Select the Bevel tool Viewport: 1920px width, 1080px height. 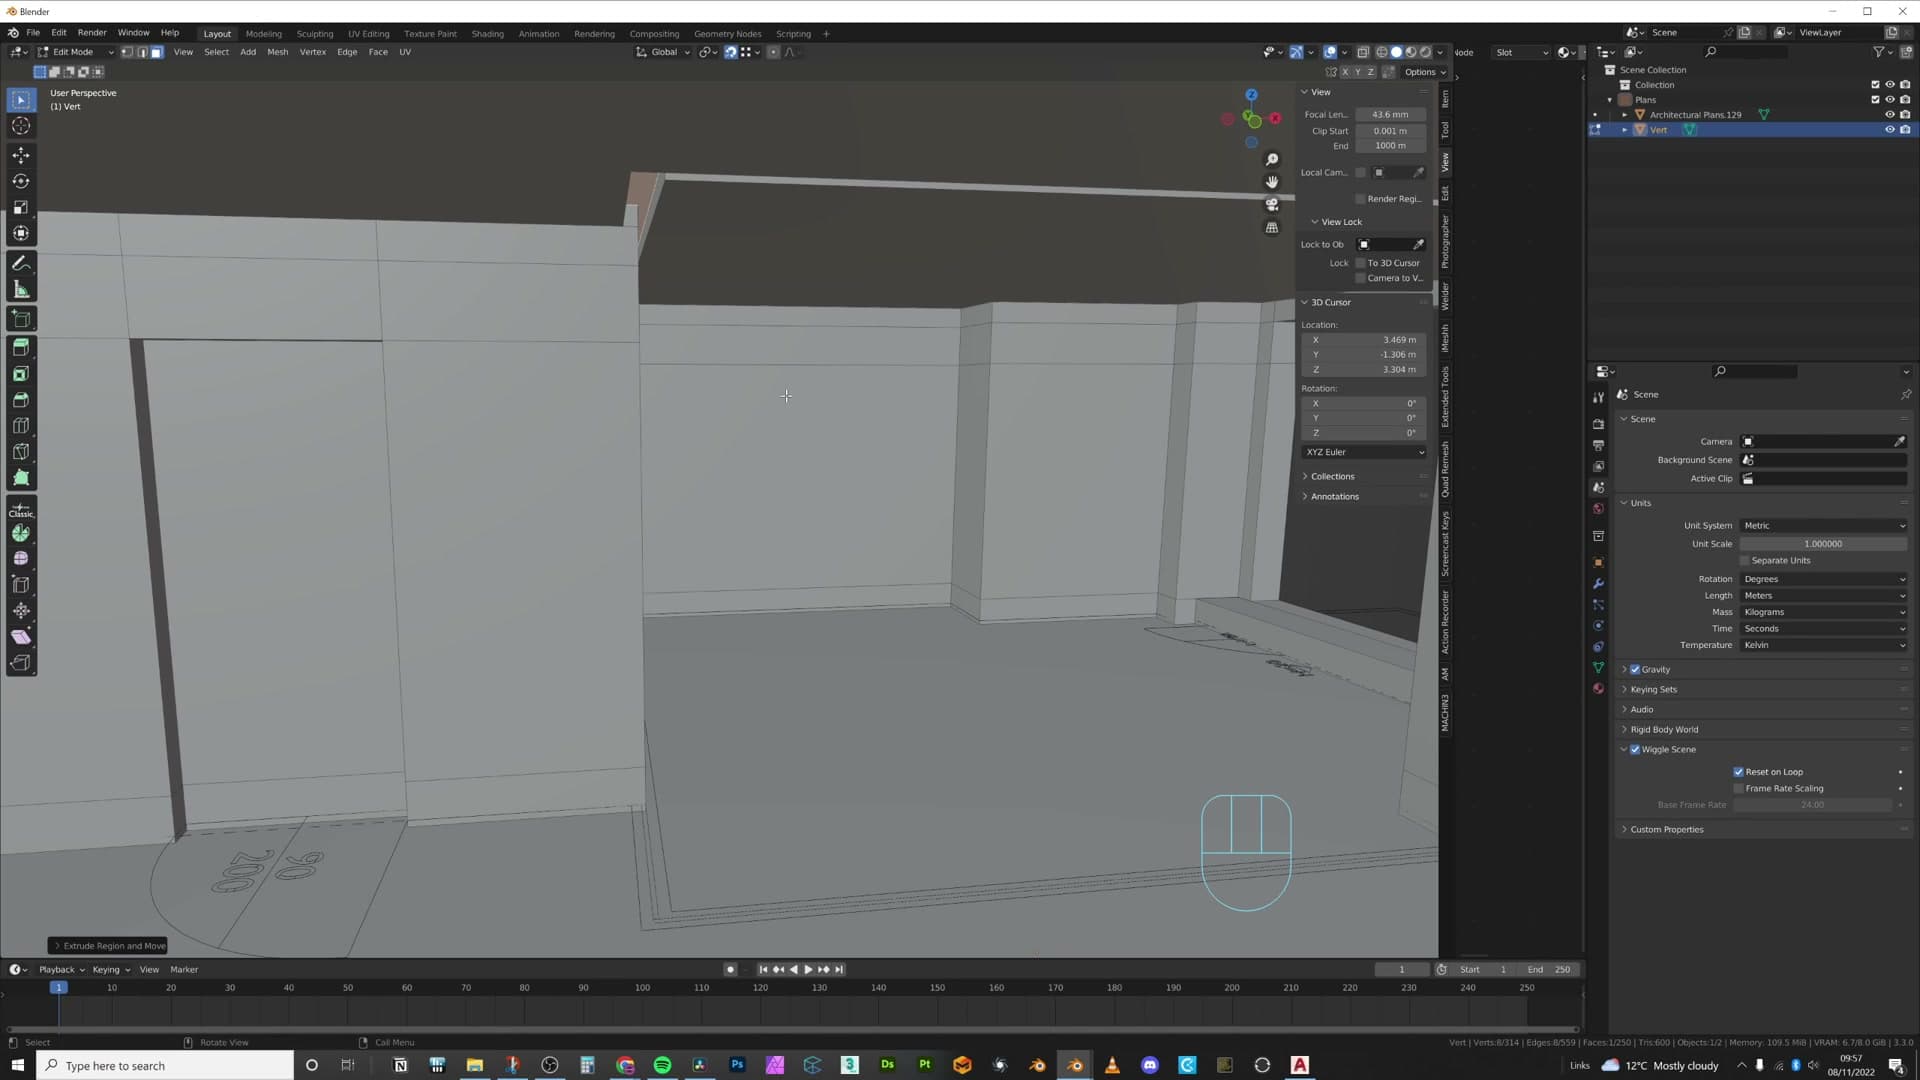coord(21,400)
